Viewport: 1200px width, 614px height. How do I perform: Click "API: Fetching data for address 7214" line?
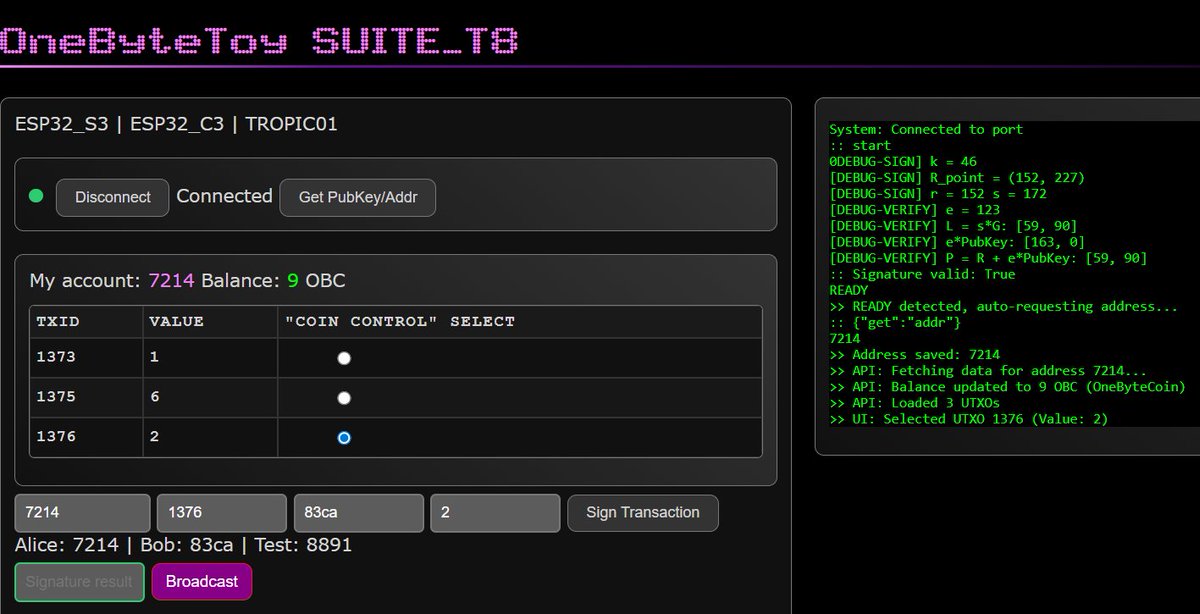tap(988, 370)
